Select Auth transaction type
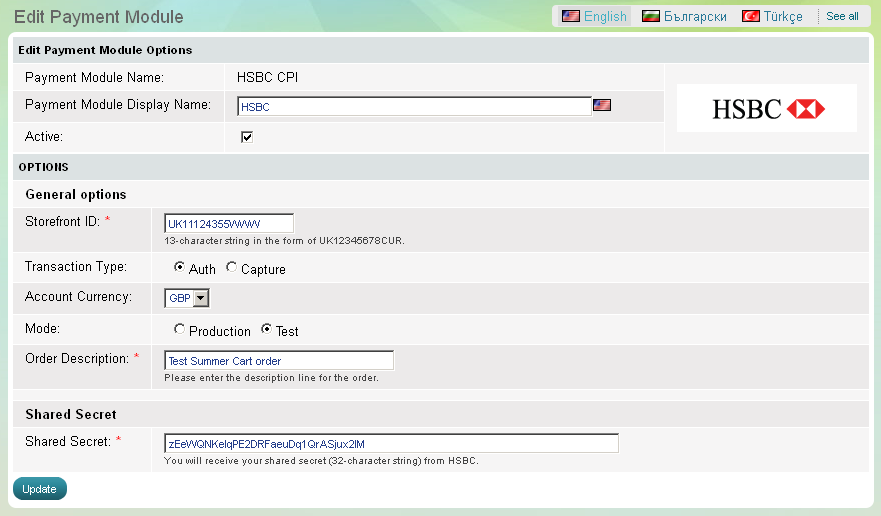881x516 pixels. pyautogui.click(x=179, y=267)
